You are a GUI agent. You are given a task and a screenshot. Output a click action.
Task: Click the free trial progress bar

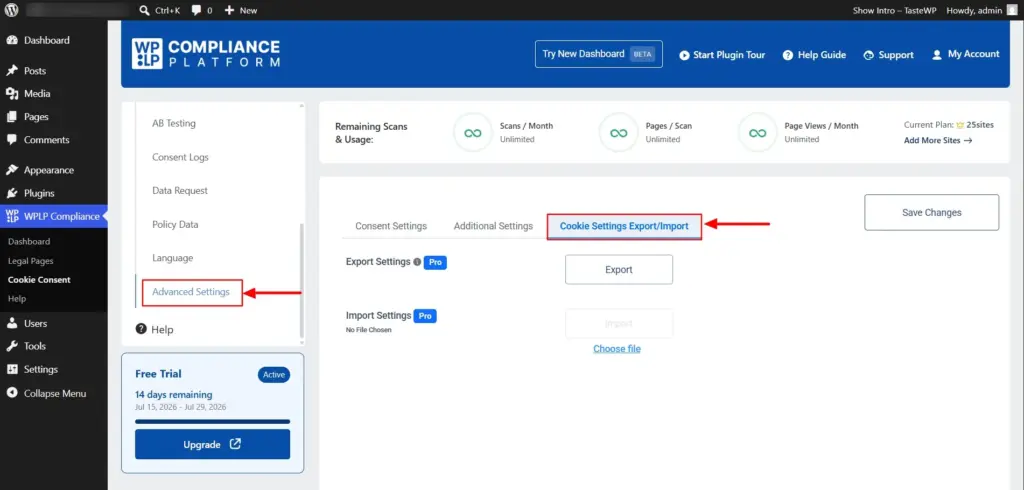[212, 421]
